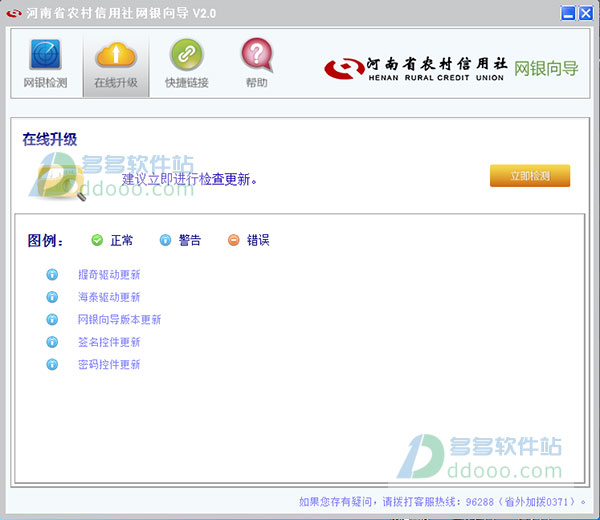Click the green 正常 legend checkmark icon

point(97,240)
